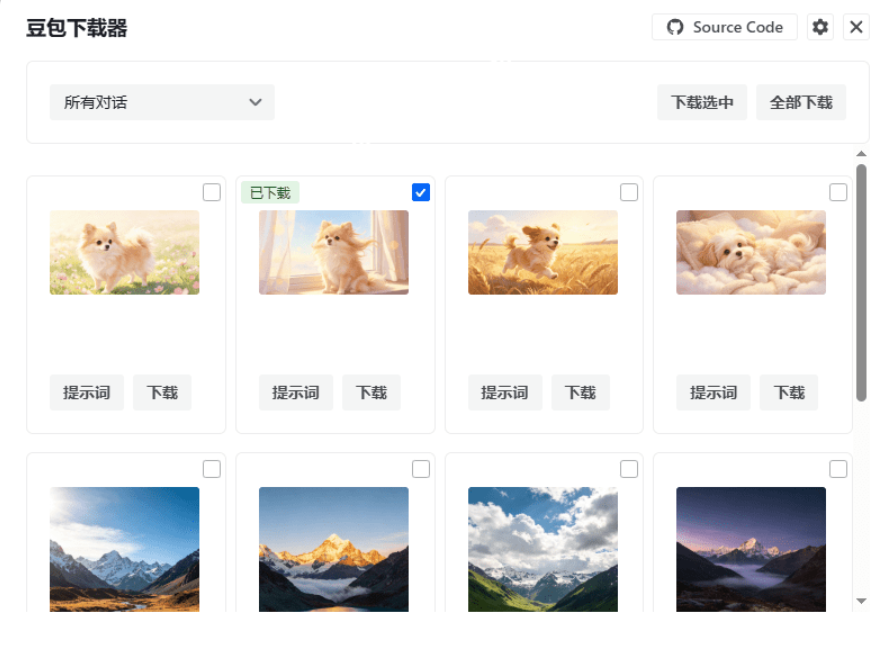Viewport: 876px width, 654px height.
Task: Show 提示词 for the 已下载 window dog
Action: tap(296, 393)
